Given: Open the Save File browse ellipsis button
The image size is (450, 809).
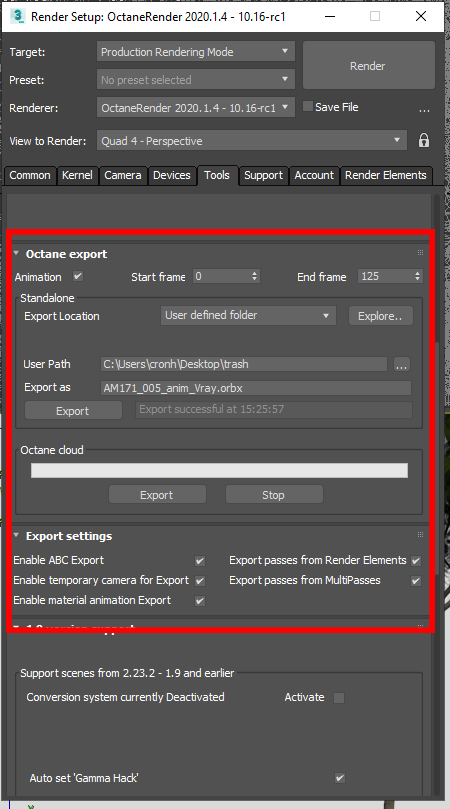Looking at the screenshot, I should click(424, 109).
